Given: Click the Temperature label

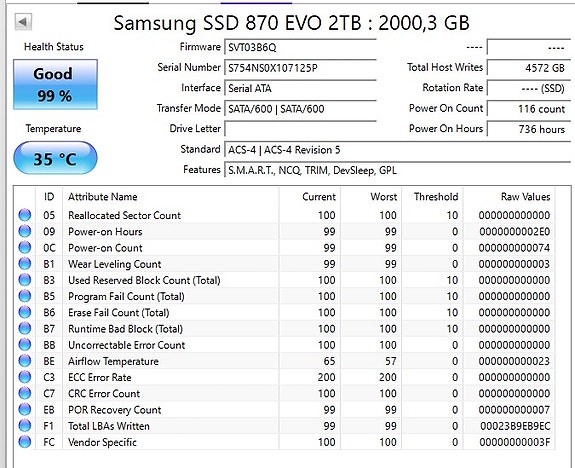Looking at the screenshot, I should (x=54, y=129).
